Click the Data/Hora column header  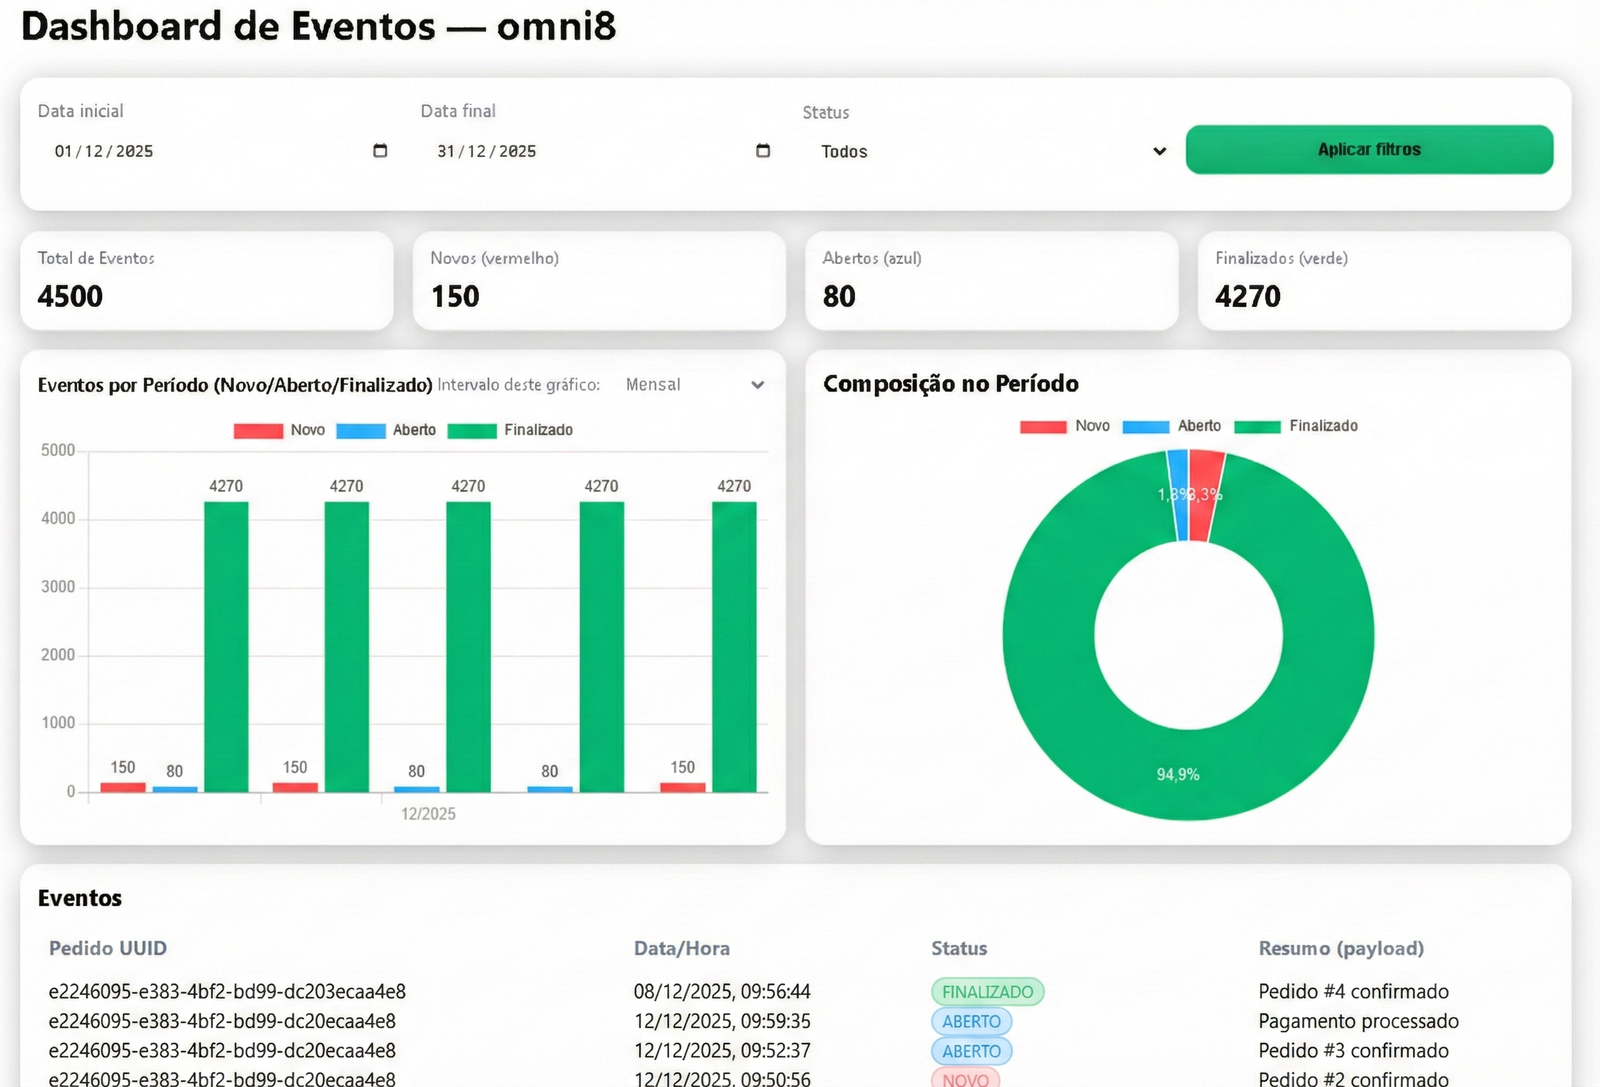681,948
